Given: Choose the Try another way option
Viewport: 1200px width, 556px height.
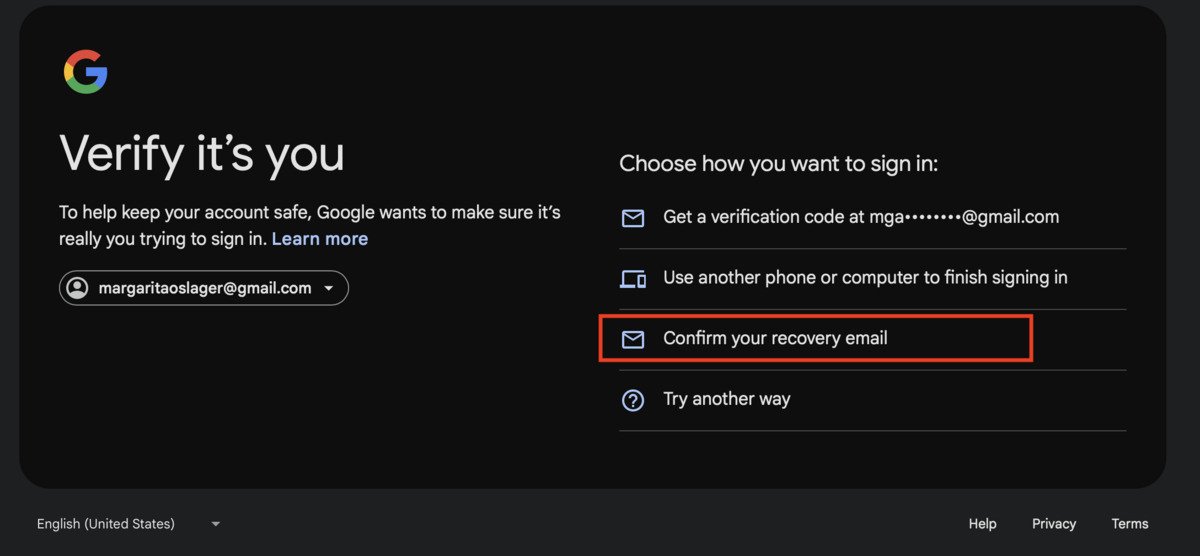Looking at the screenshot, I should click(727, 399).
